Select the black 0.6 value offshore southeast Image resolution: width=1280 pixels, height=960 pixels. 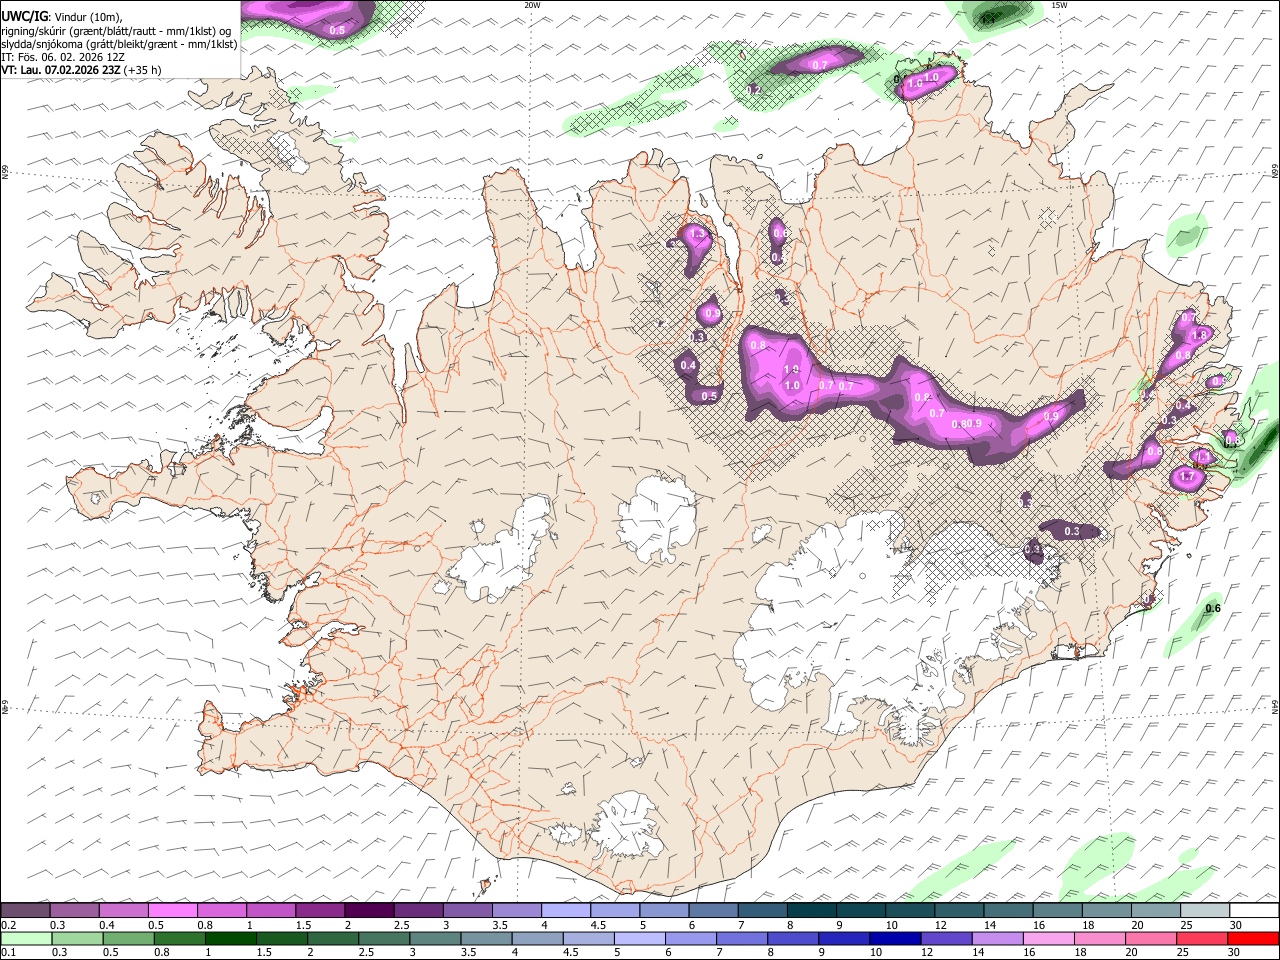[x=1213, y=608]
